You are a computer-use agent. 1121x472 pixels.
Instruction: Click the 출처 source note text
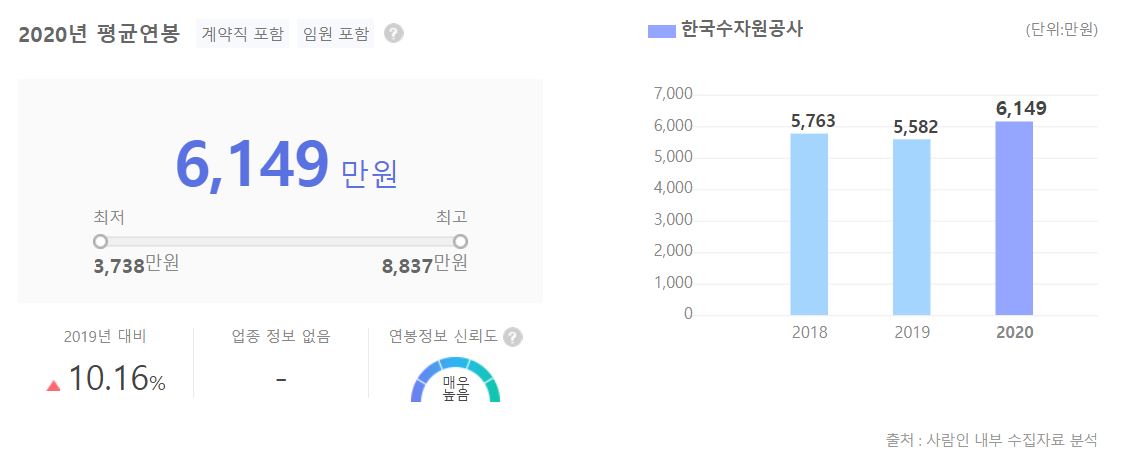tap(992, 439)
